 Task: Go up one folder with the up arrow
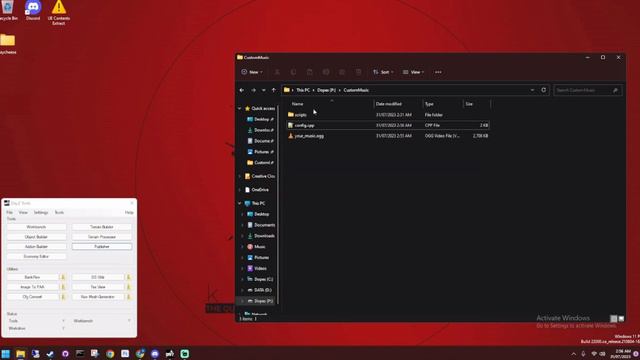[x=274, y=90]
